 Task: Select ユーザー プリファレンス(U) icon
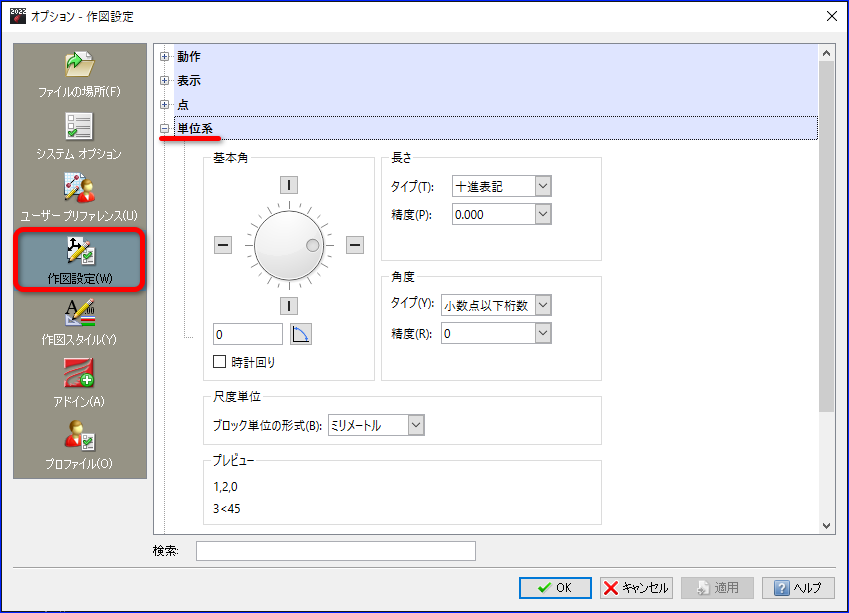coord(80,198)
